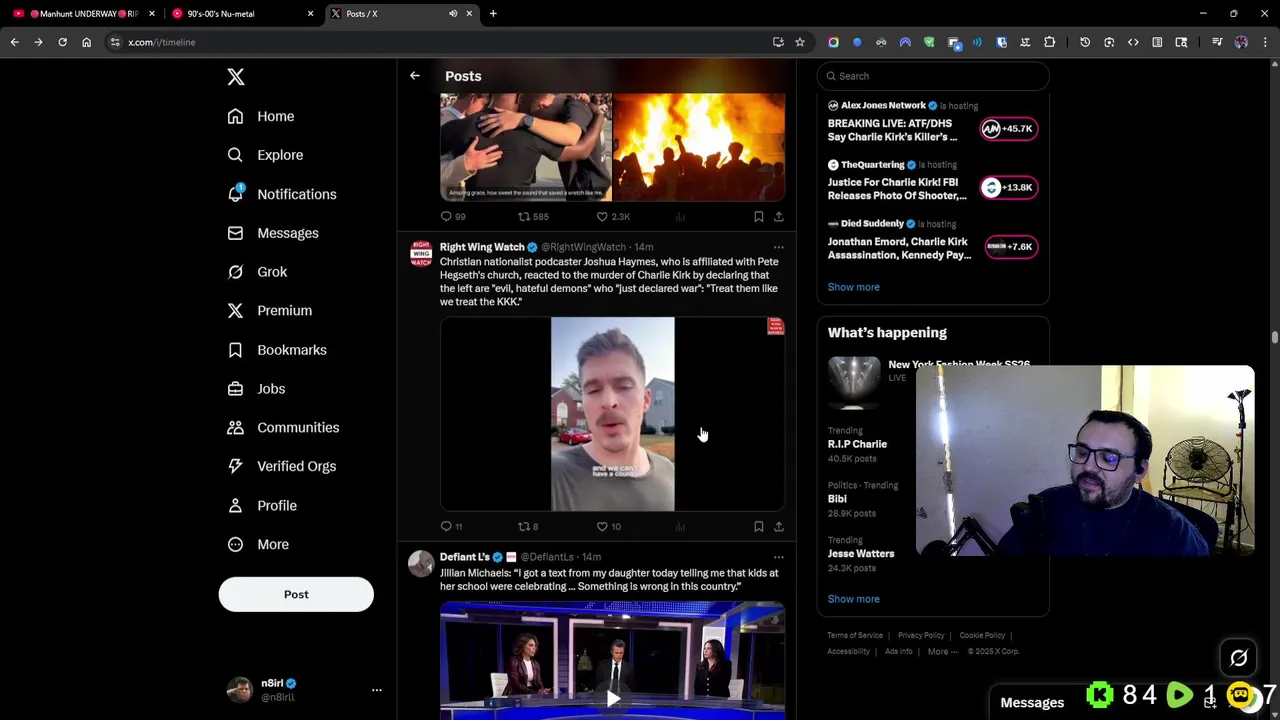Open Premium page

[270, 311]
